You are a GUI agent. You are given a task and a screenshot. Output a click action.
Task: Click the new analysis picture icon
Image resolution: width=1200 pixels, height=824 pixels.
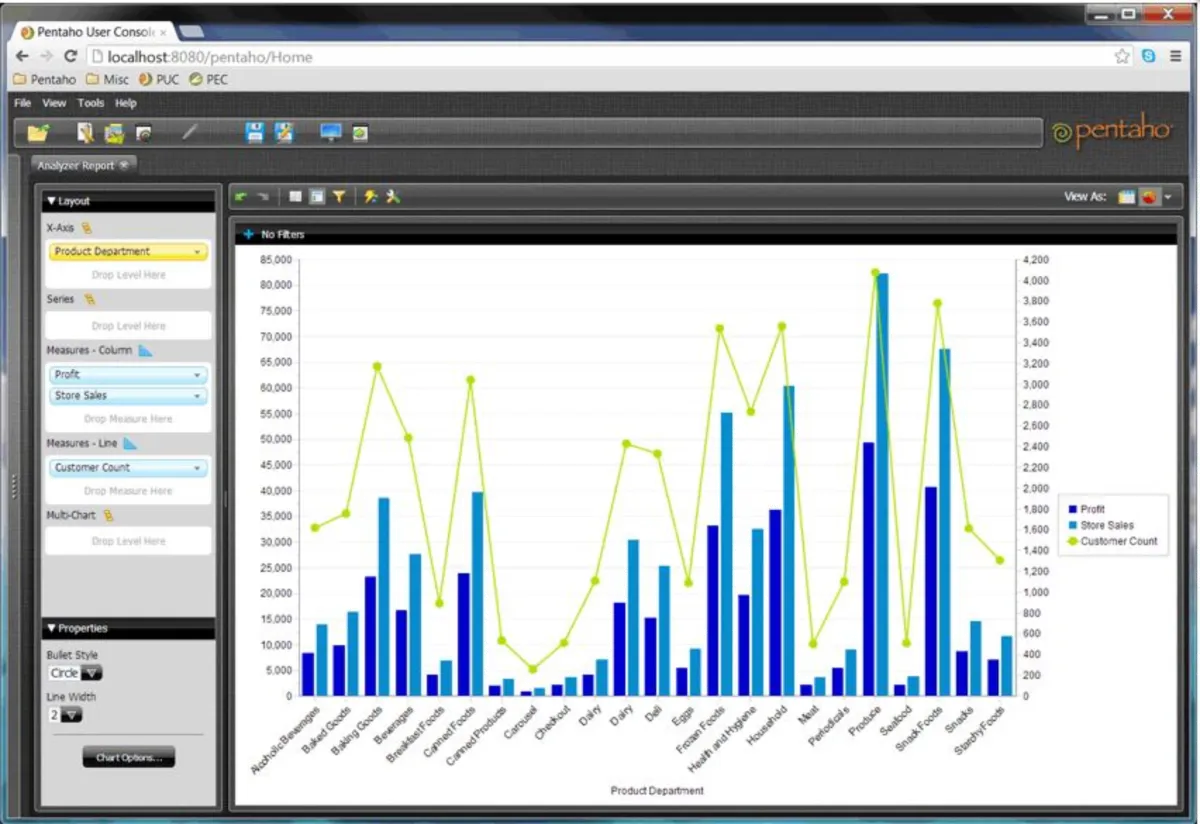click(114, 133)
